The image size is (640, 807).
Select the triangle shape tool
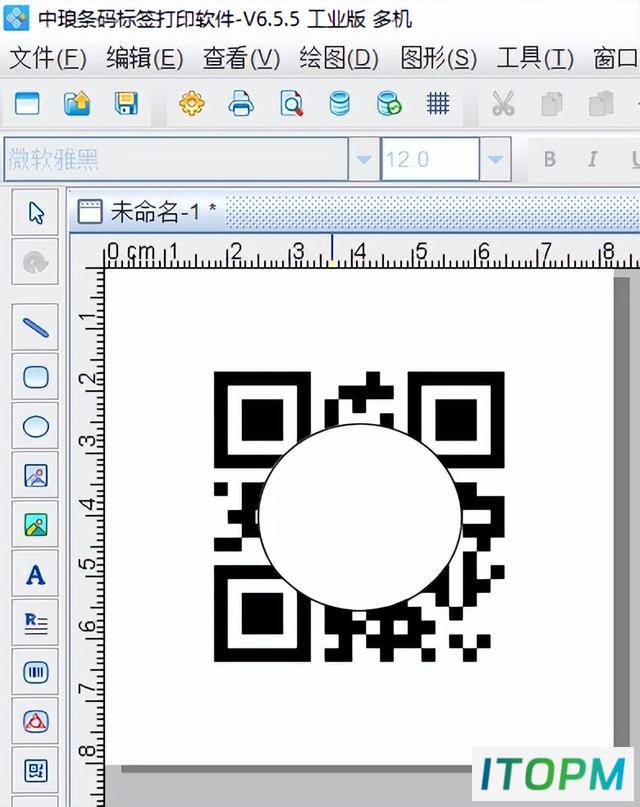tap(35, 722)
